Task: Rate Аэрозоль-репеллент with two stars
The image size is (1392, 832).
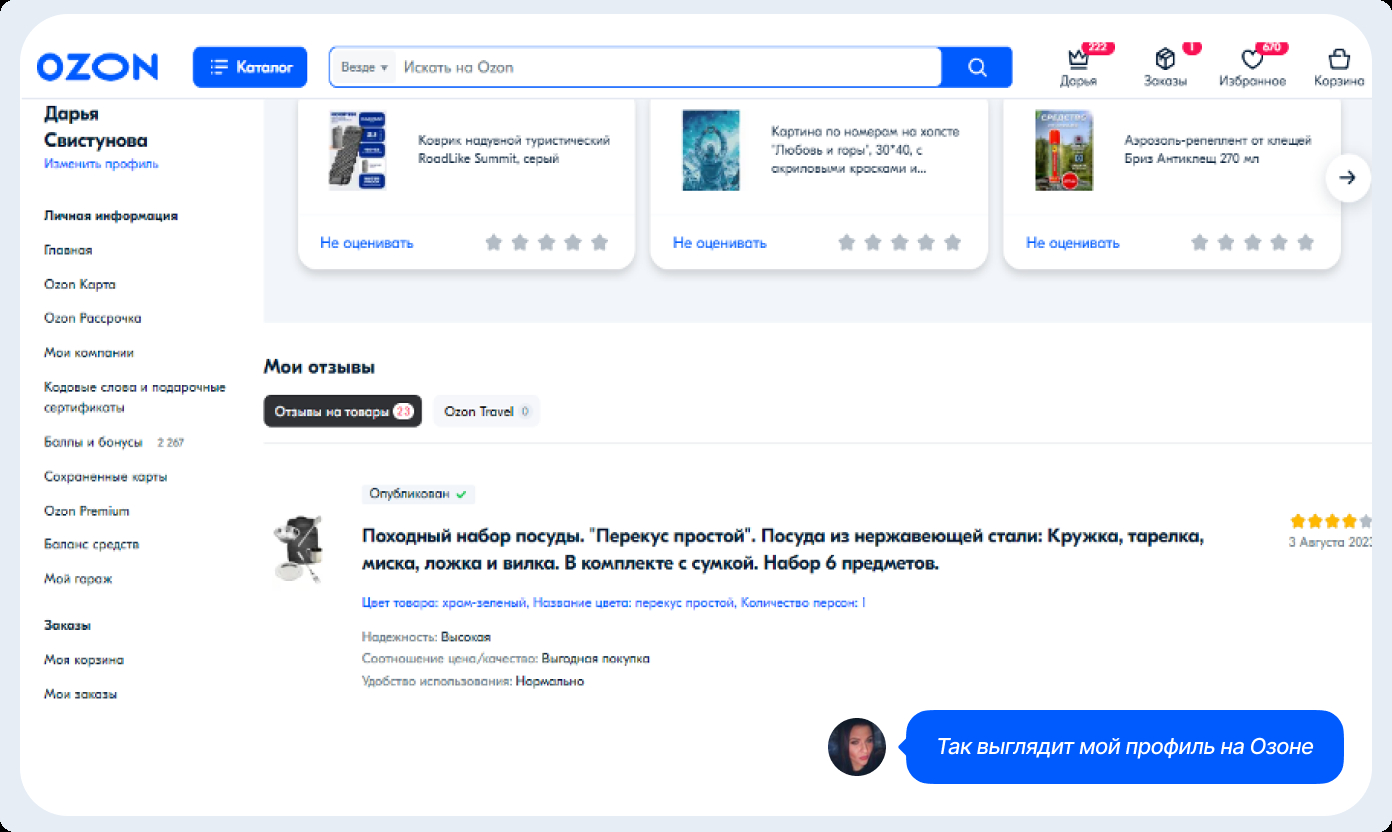Action: 1226,243
